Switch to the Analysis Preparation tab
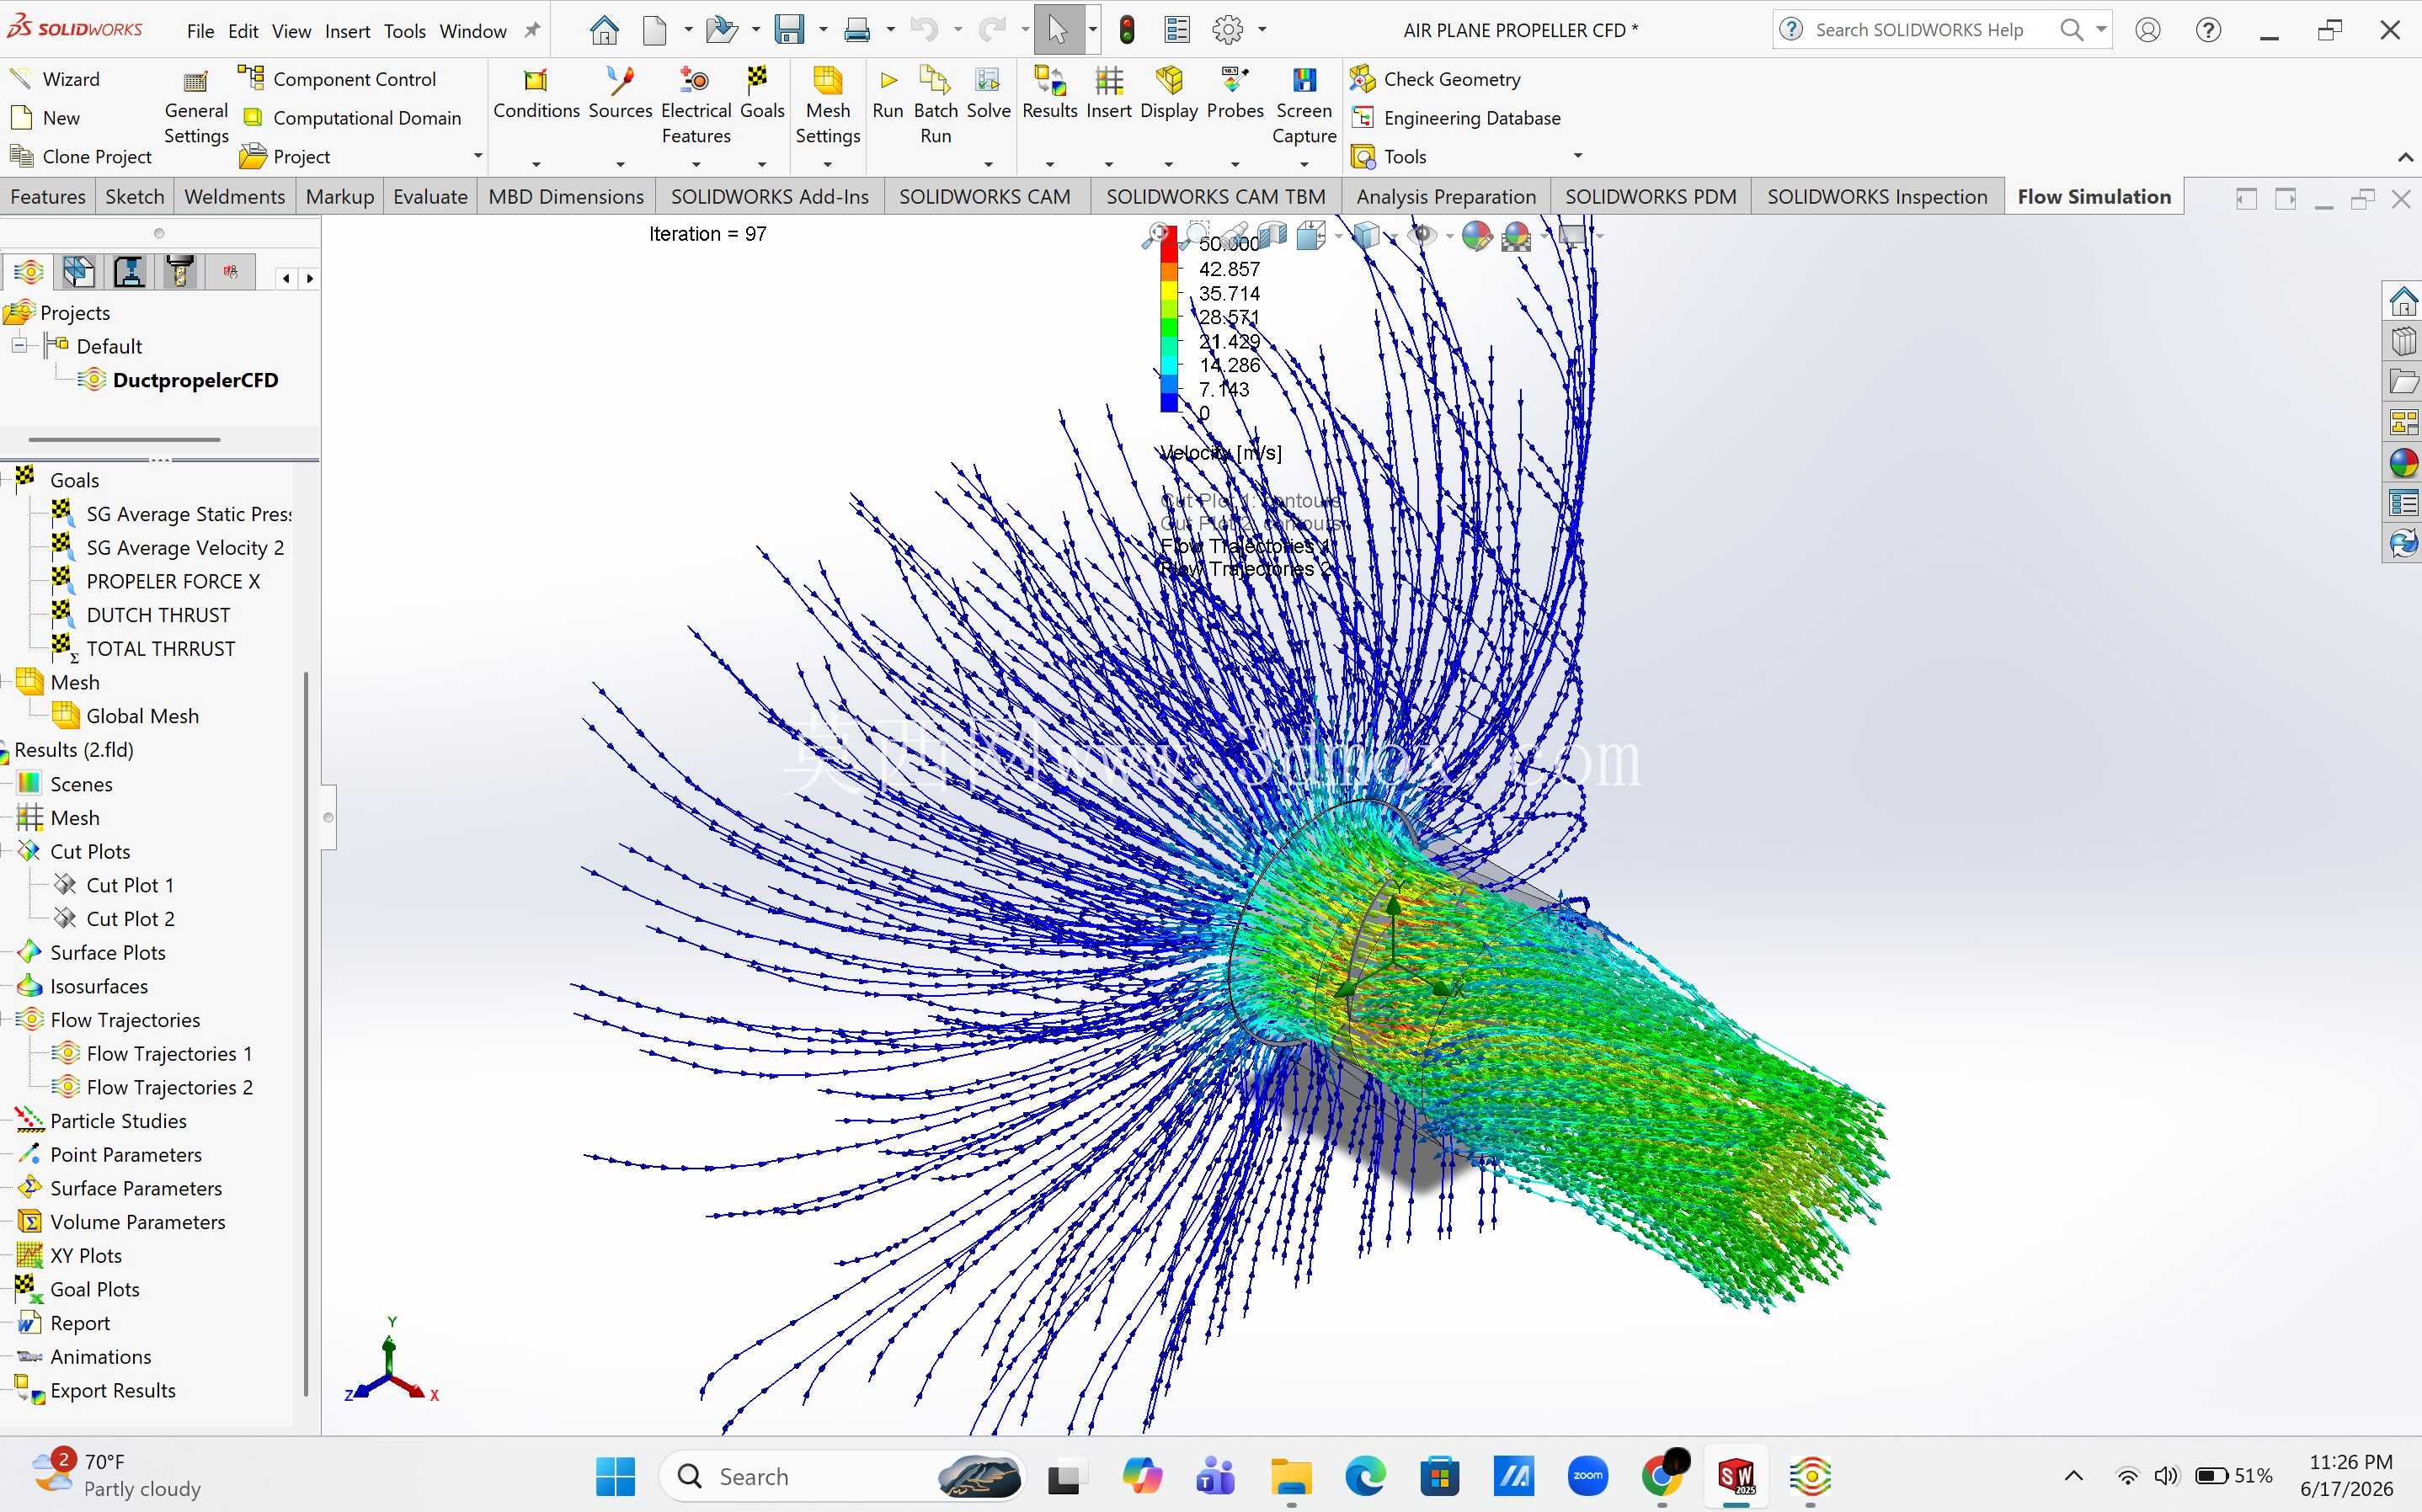Viewport: 2422px width, 1512px height. (1446, 197)
